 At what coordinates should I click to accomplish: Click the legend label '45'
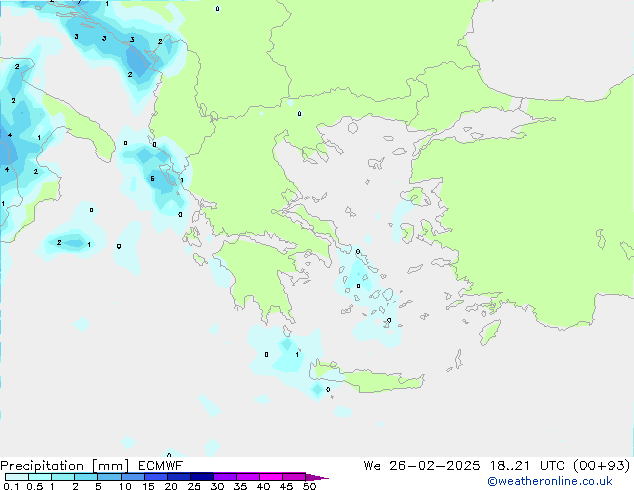pos(286,486)
